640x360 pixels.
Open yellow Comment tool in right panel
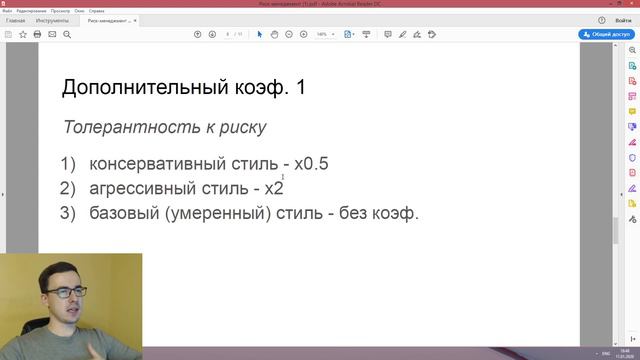tap(632, 111)
